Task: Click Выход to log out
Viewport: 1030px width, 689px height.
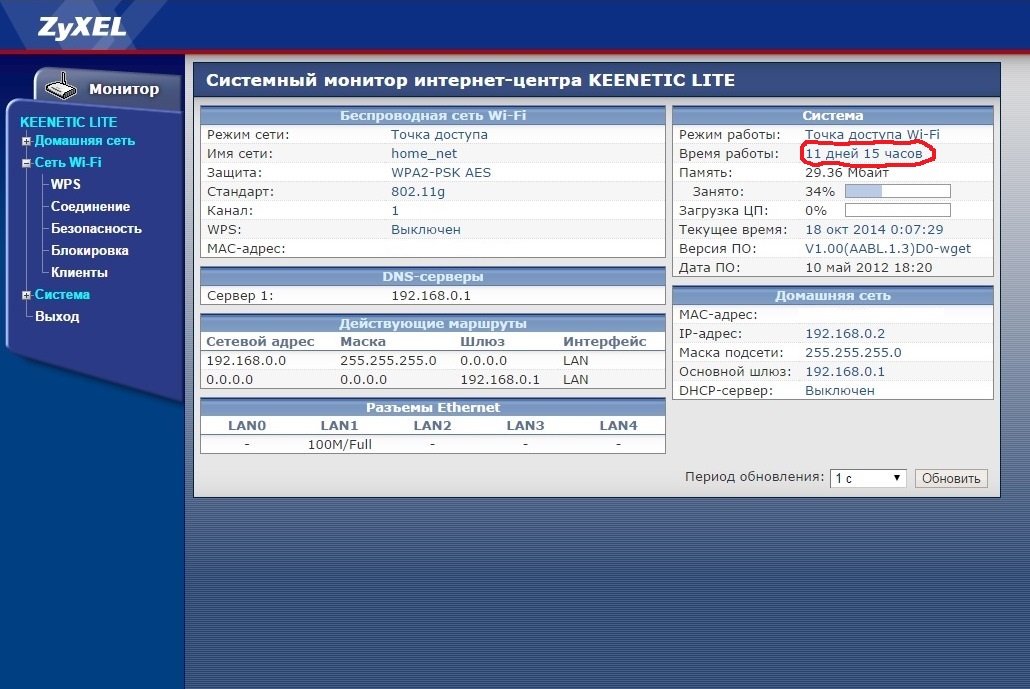Action: pos(57,317)
